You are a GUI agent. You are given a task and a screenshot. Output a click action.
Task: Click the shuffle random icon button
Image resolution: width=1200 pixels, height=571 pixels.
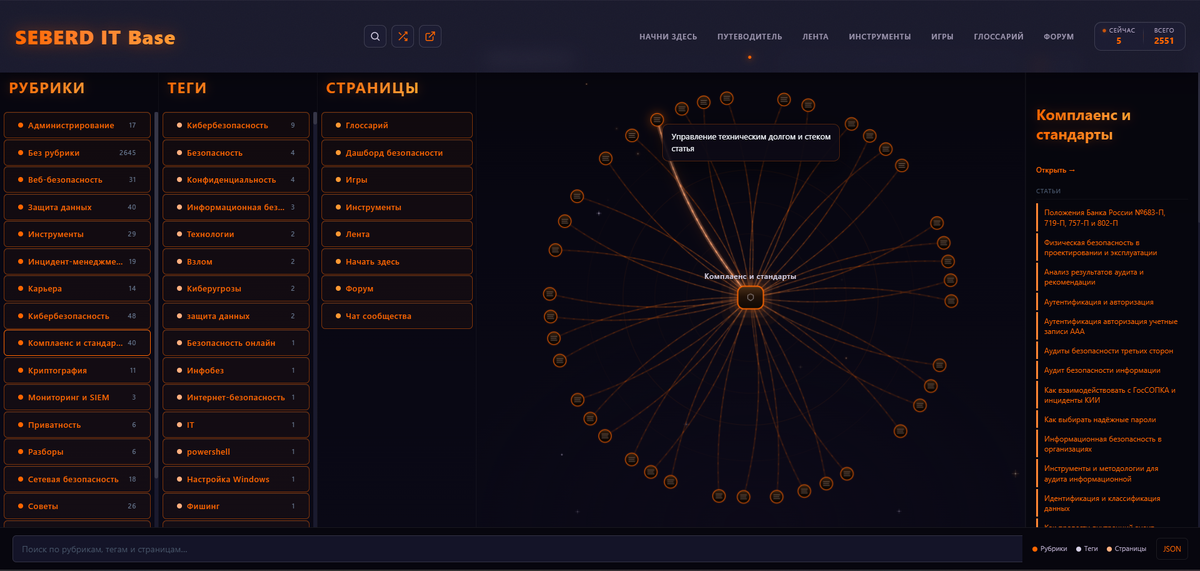click(x=403, y=37)
